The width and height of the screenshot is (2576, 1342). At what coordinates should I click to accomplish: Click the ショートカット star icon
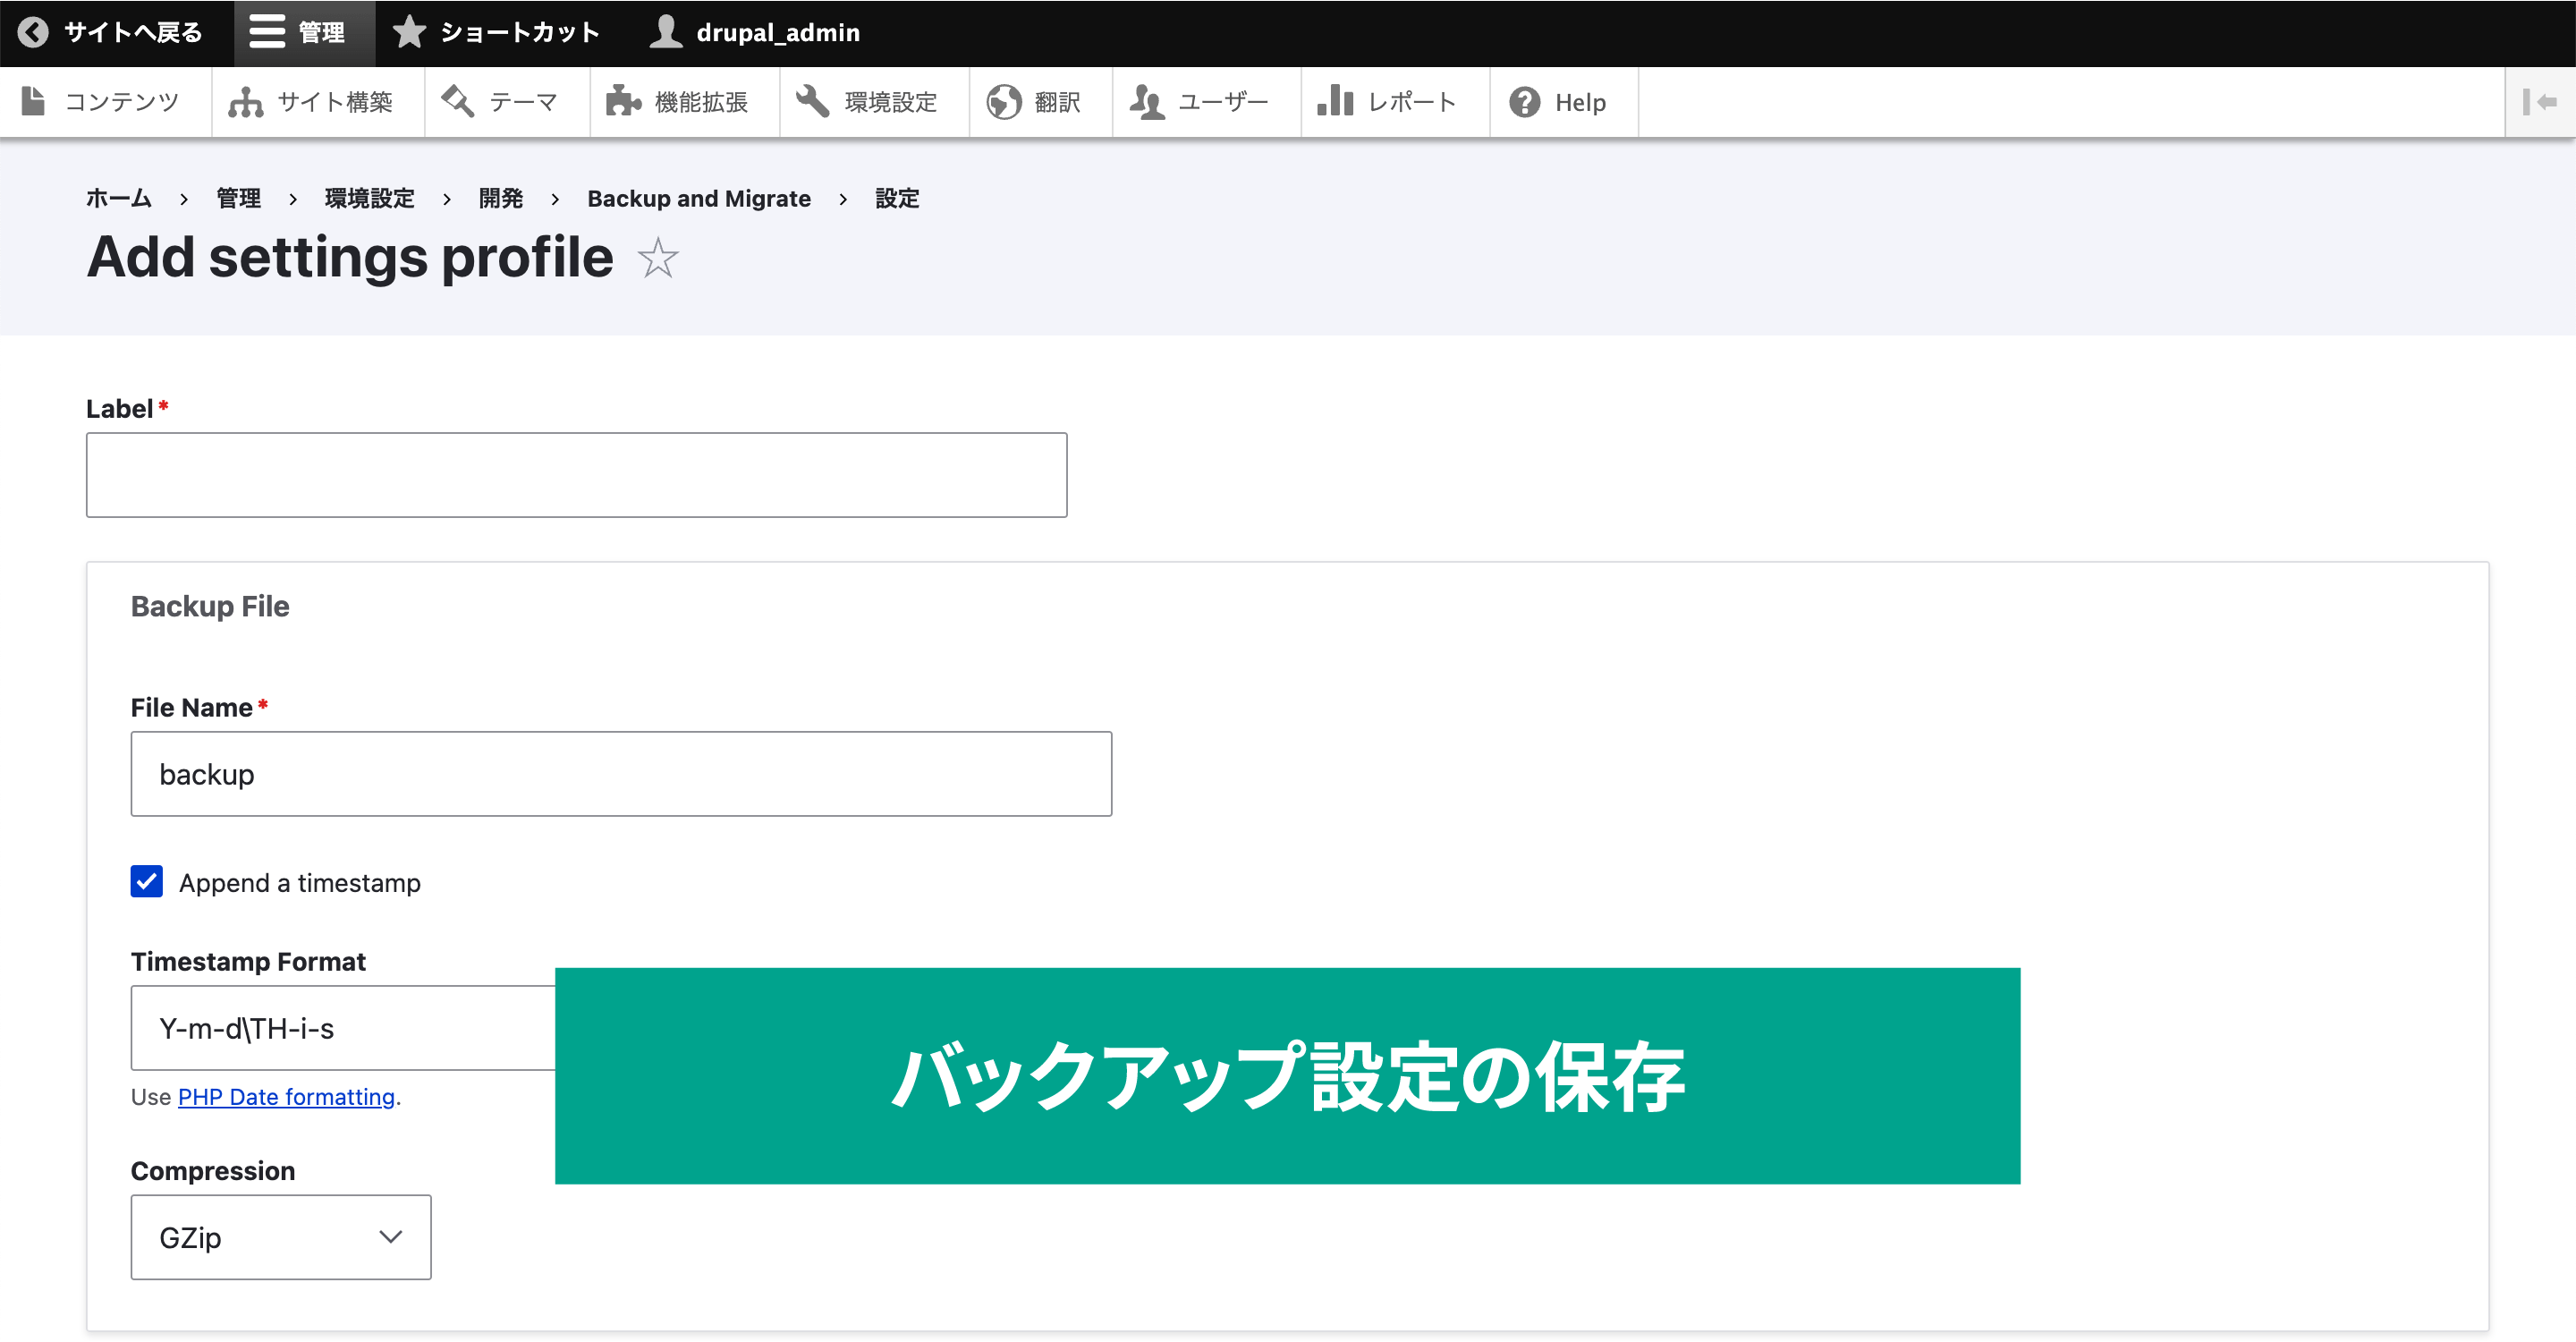409,32
